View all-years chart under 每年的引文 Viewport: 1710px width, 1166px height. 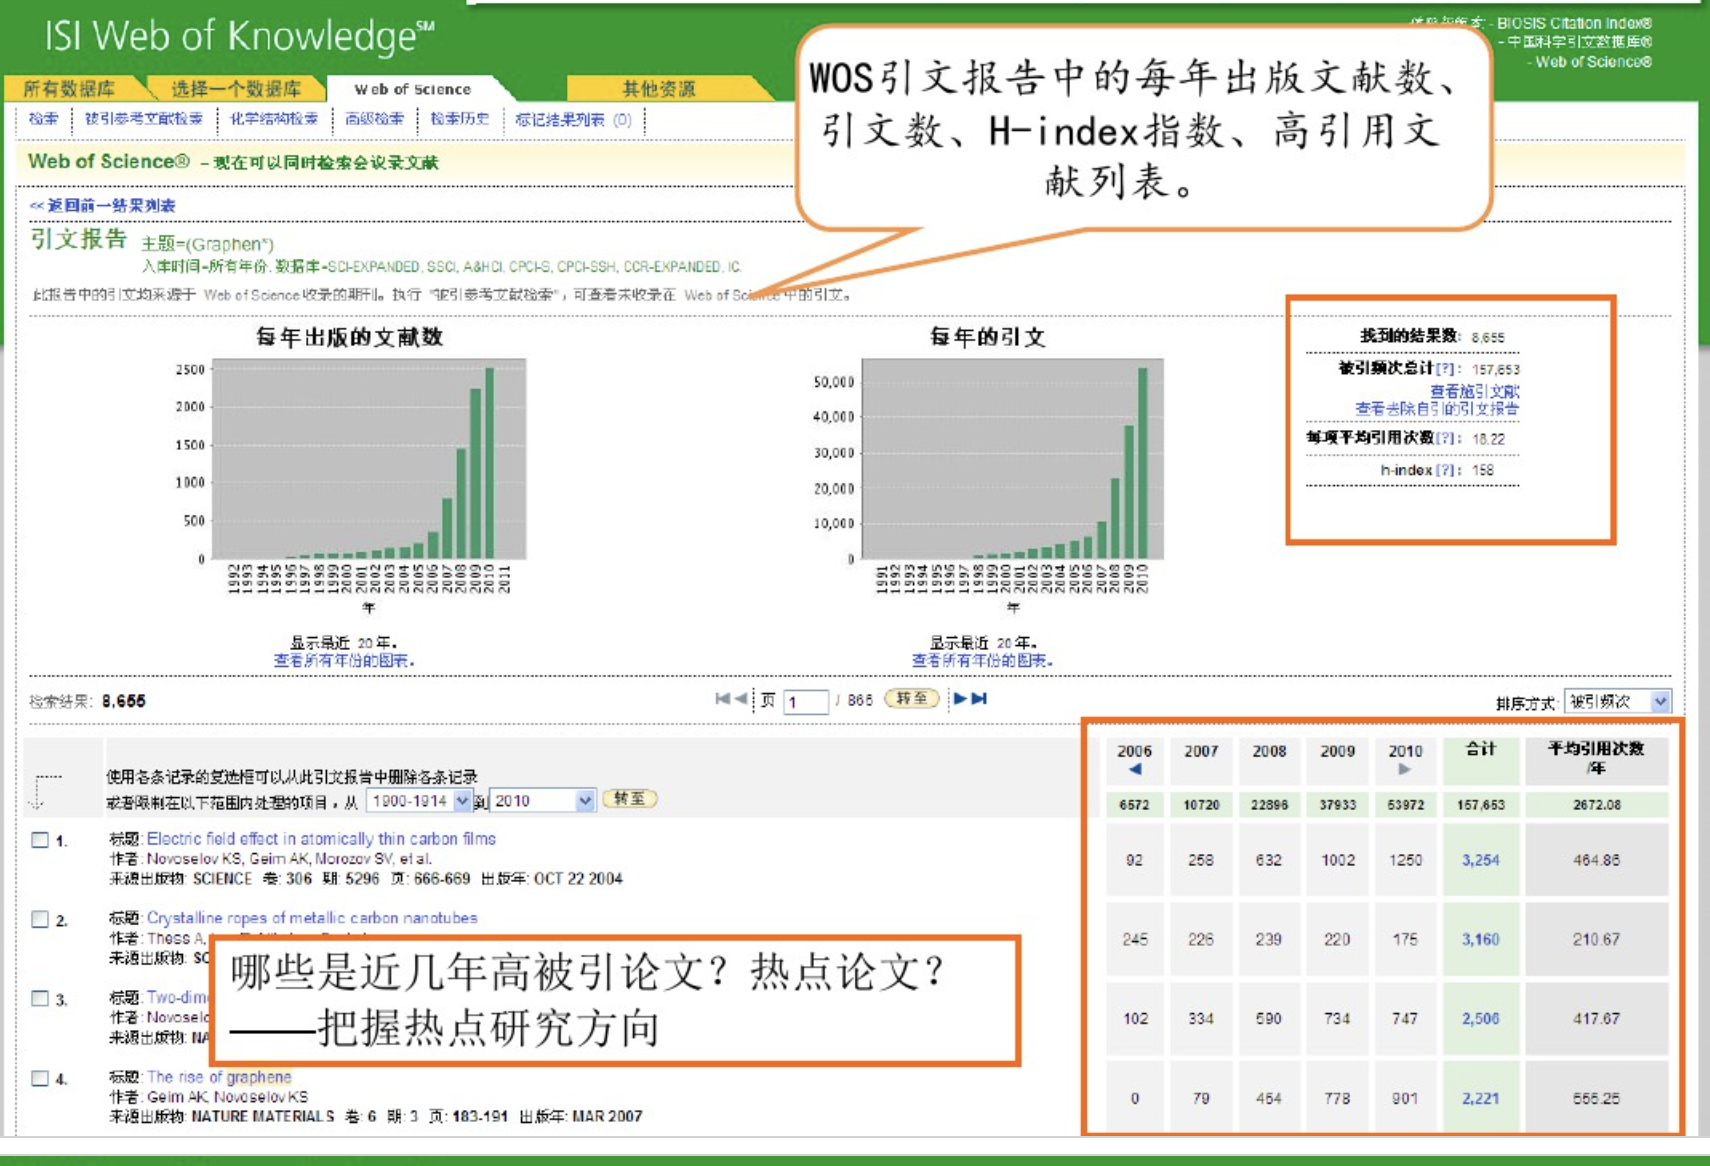(982, 661)
